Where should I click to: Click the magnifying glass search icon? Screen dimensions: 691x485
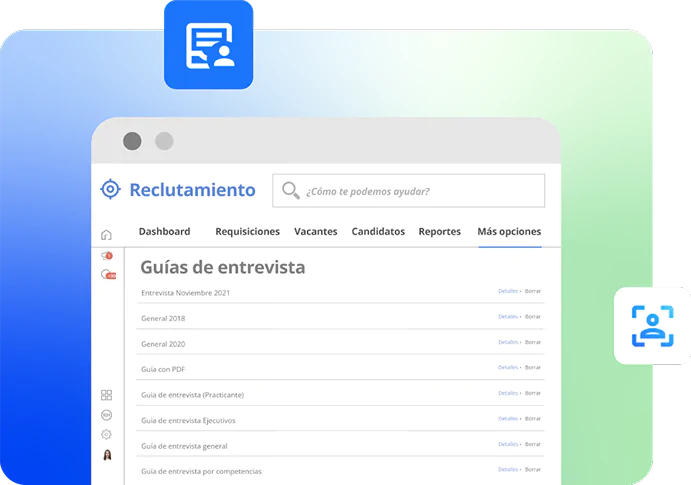tap(291, 191)
